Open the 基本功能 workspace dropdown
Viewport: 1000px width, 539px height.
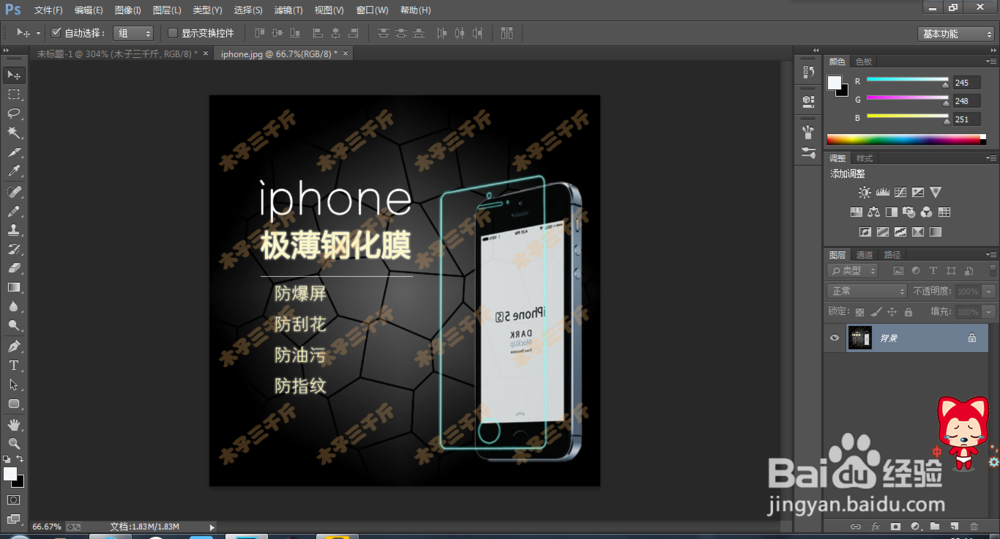point(956,34)
